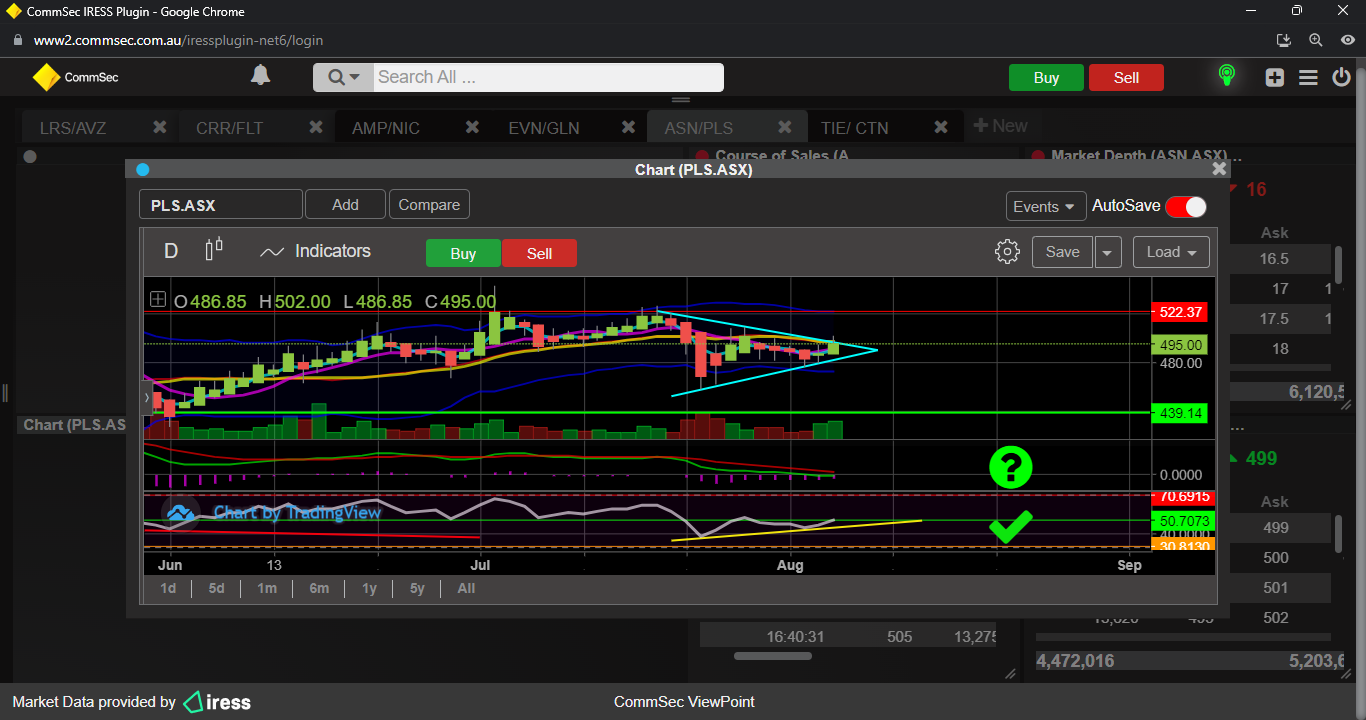This screenshot has height=720, width=1366.
Task: Close the LRS/AVZ tab
Action: [x=159, y=127]
